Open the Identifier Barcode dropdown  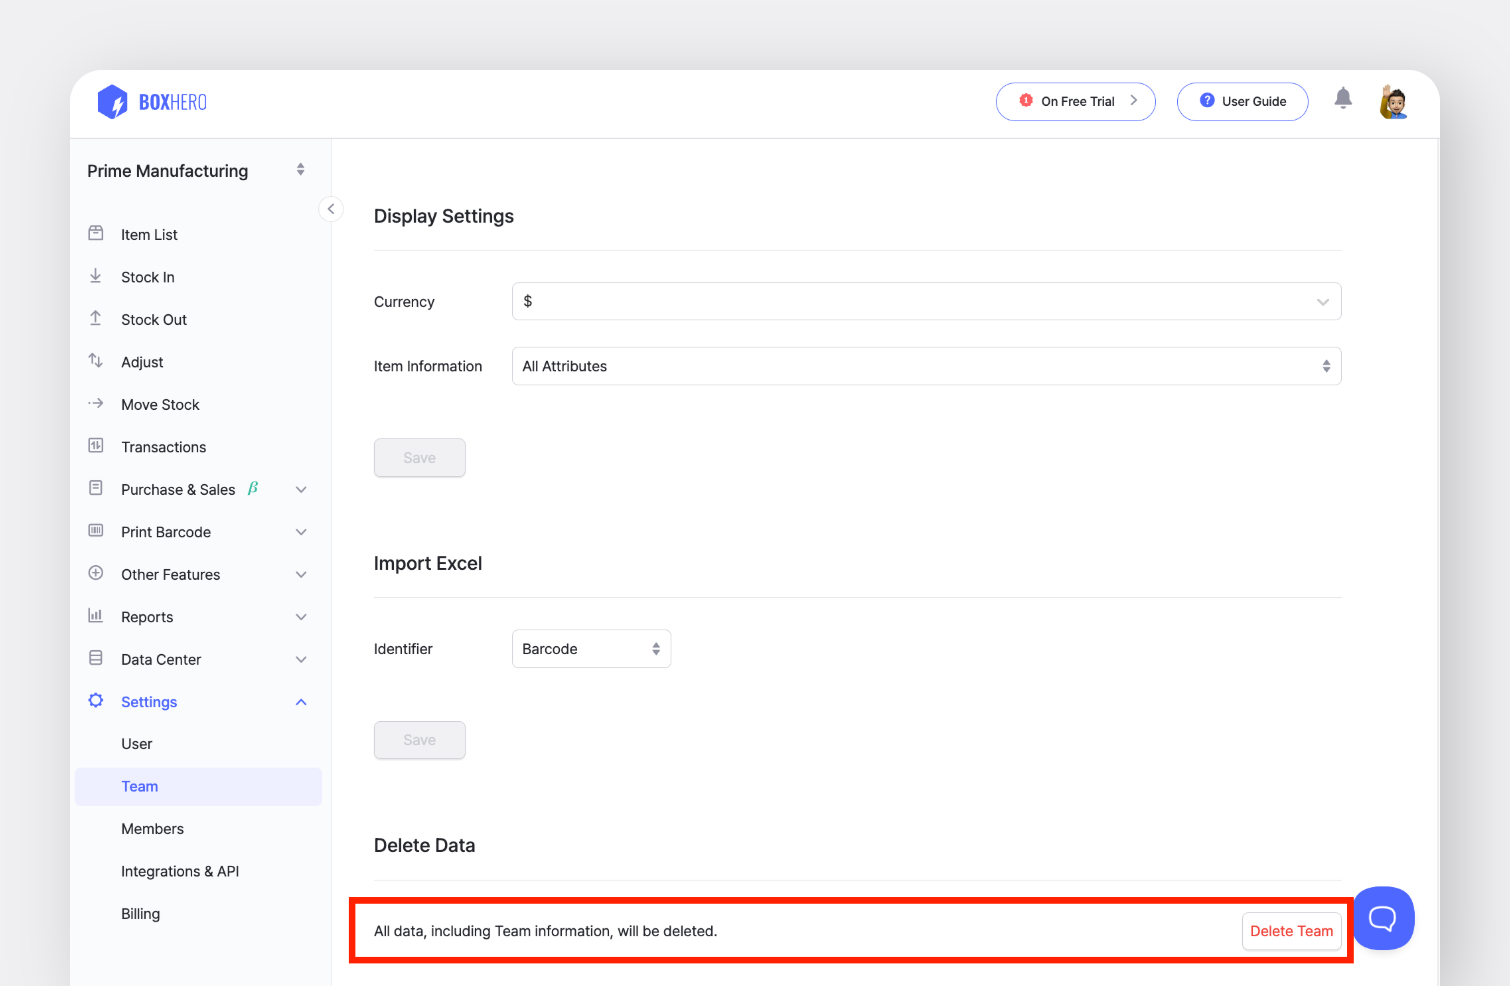coord(591,649)
